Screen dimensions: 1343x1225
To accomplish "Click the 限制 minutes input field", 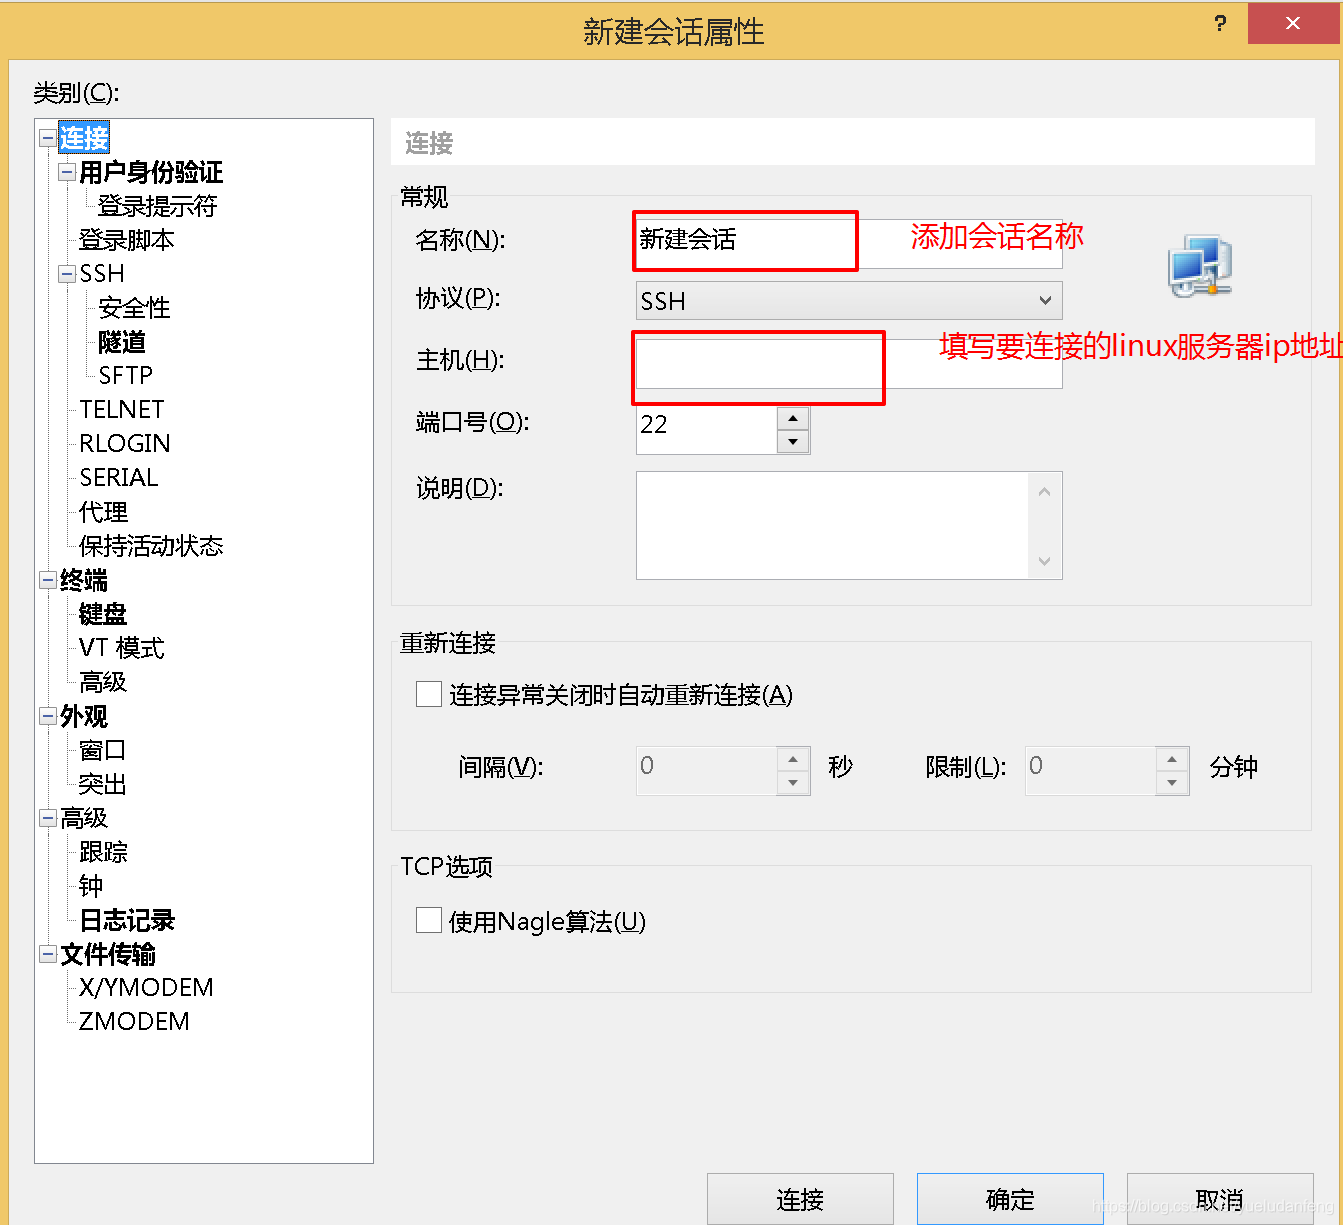I will click(x=1091, y=771).
